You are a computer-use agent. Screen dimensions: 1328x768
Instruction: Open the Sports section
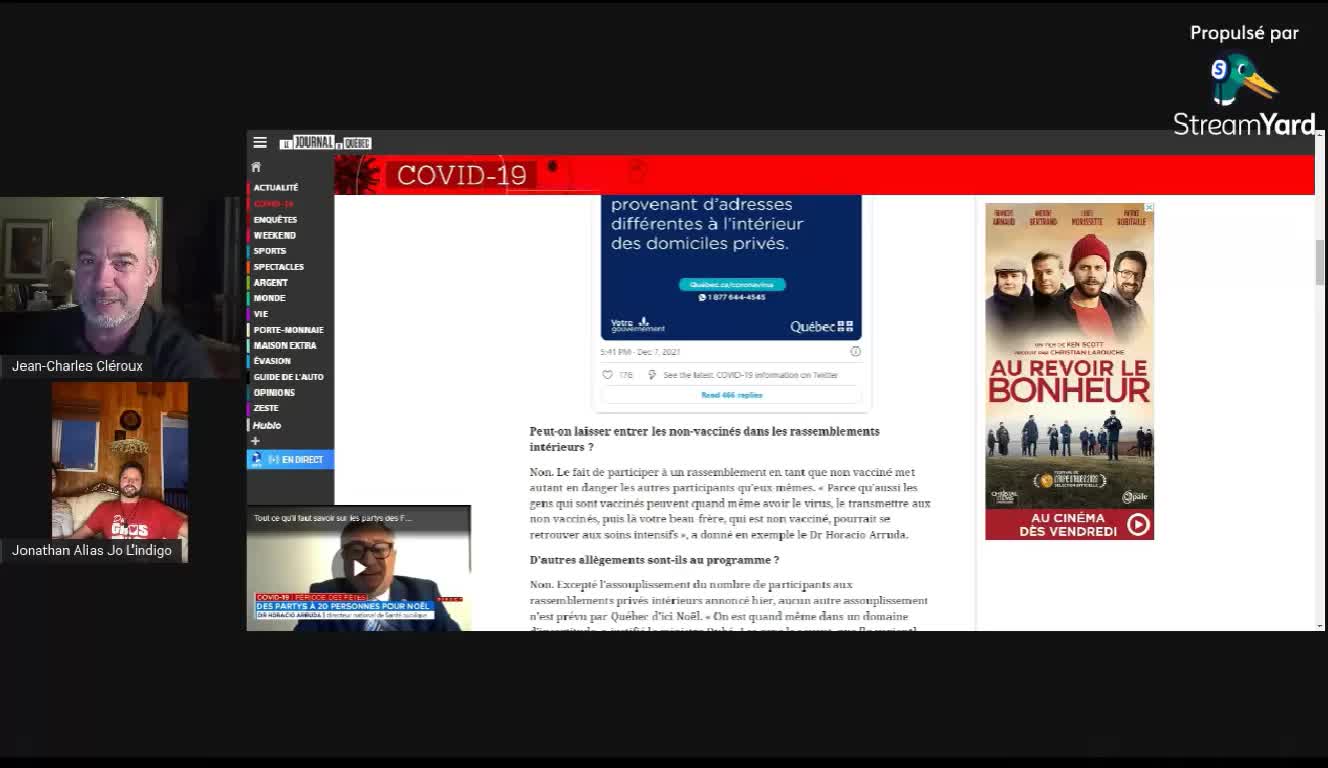(270, 251)
